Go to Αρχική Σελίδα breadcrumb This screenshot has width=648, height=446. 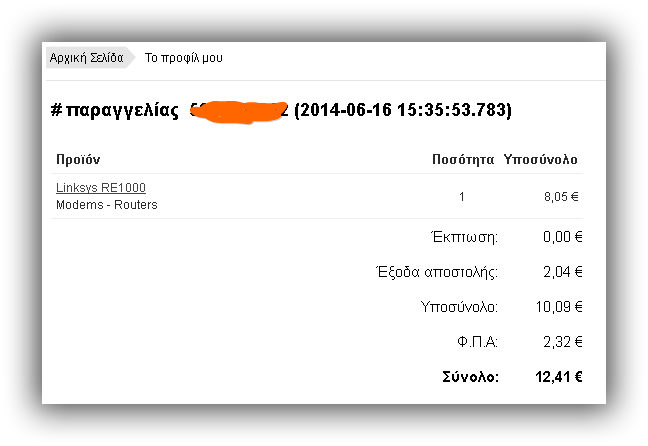point(87,58)
